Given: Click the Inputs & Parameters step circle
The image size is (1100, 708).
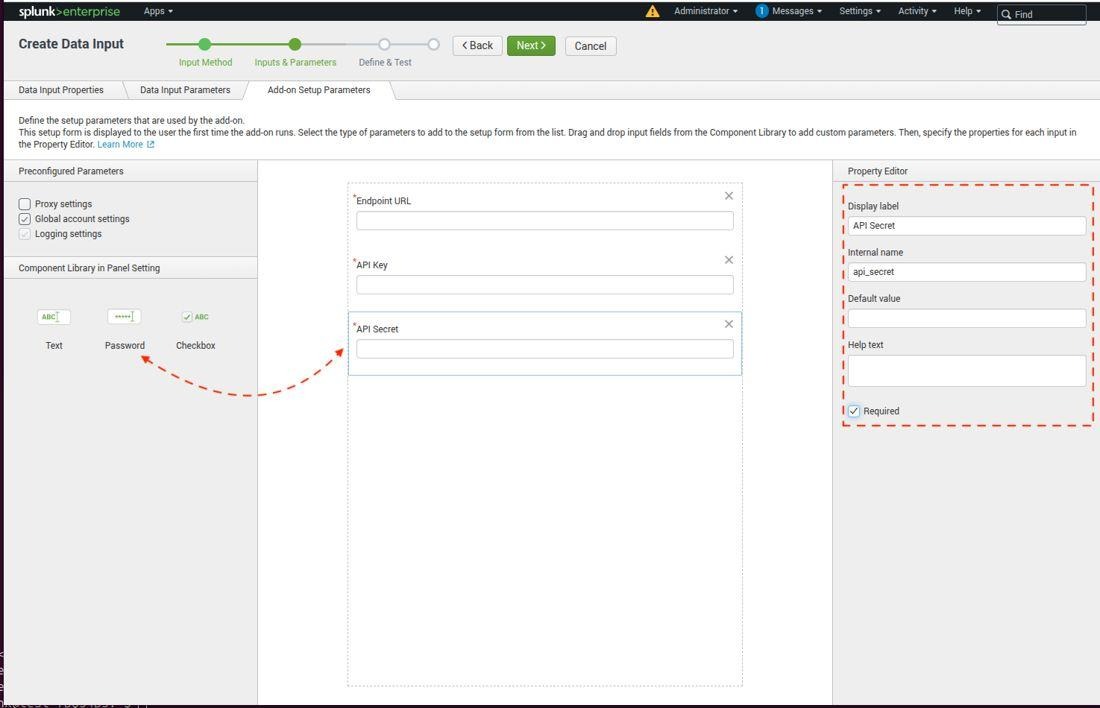Looking at the screenshot, I should 295,44.
